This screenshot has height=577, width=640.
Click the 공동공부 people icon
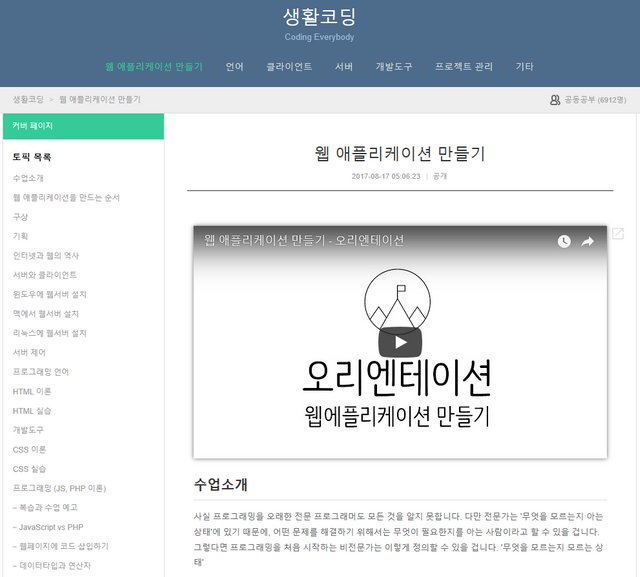pos(555,100)
